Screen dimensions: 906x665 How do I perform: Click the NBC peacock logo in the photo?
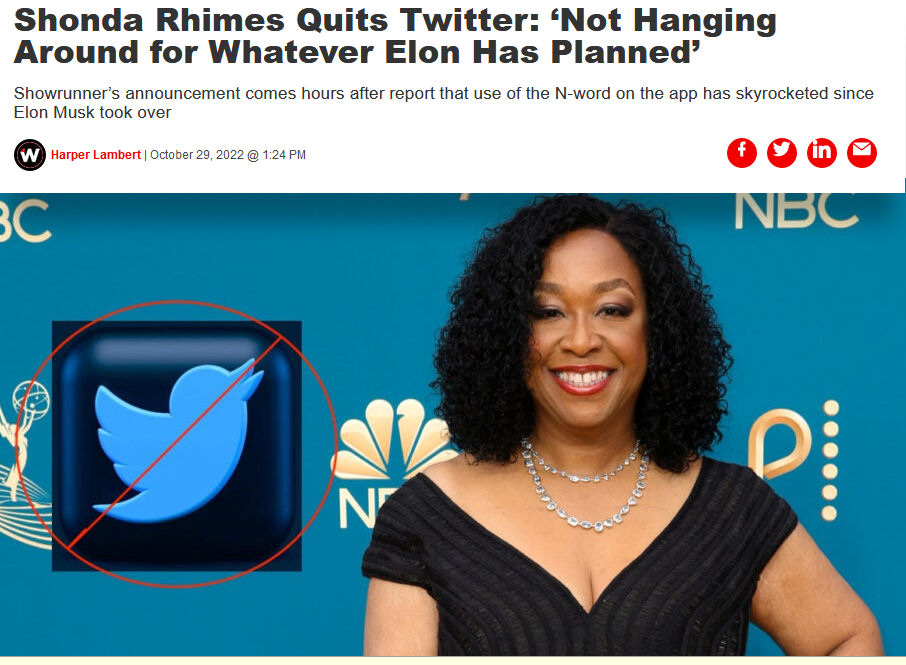[x=393, y=439]
